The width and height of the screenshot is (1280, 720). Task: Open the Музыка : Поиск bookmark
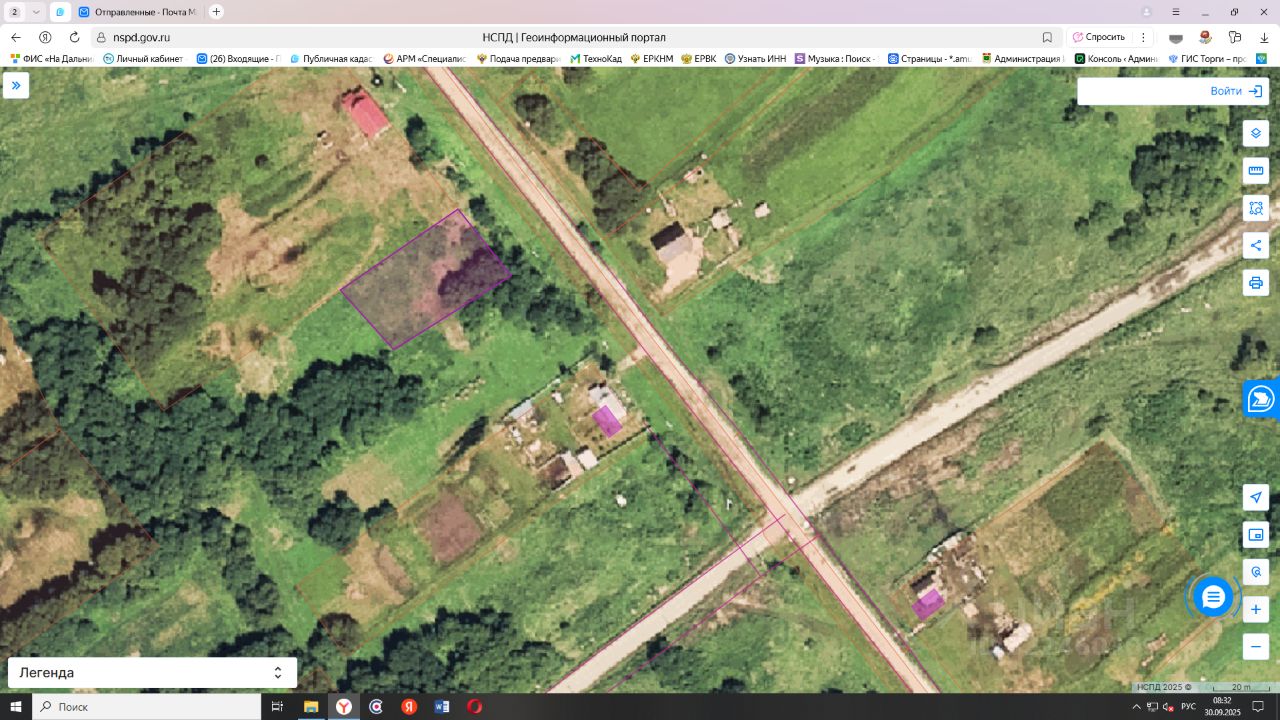click(x=837, y=59)
